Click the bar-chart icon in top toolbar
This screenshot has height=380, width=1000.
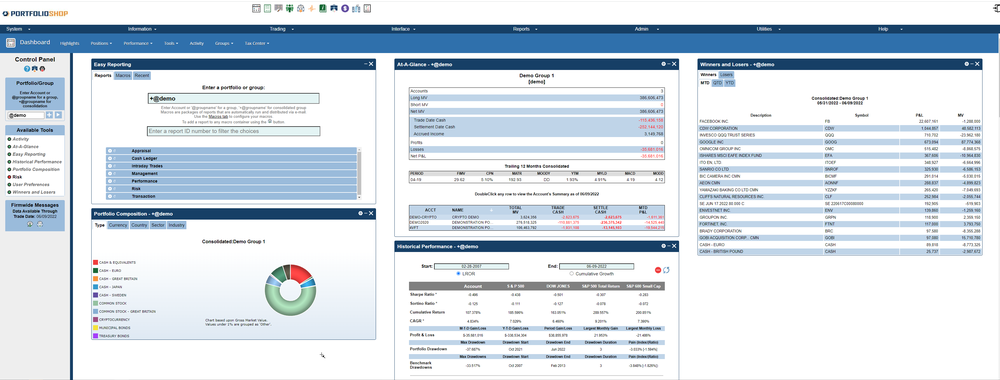click(x=356, y=9)
